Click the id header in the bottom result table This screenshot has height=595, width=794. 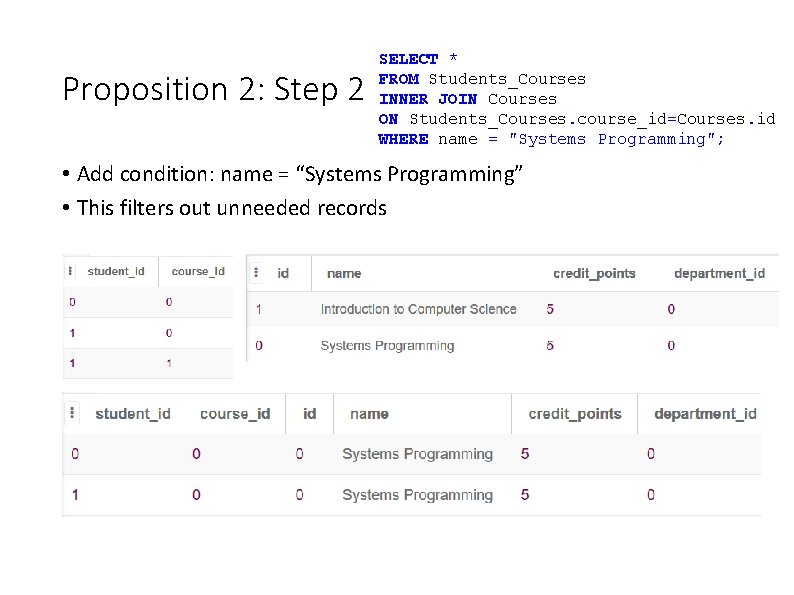pyautogui.click(x=309, y=414)
